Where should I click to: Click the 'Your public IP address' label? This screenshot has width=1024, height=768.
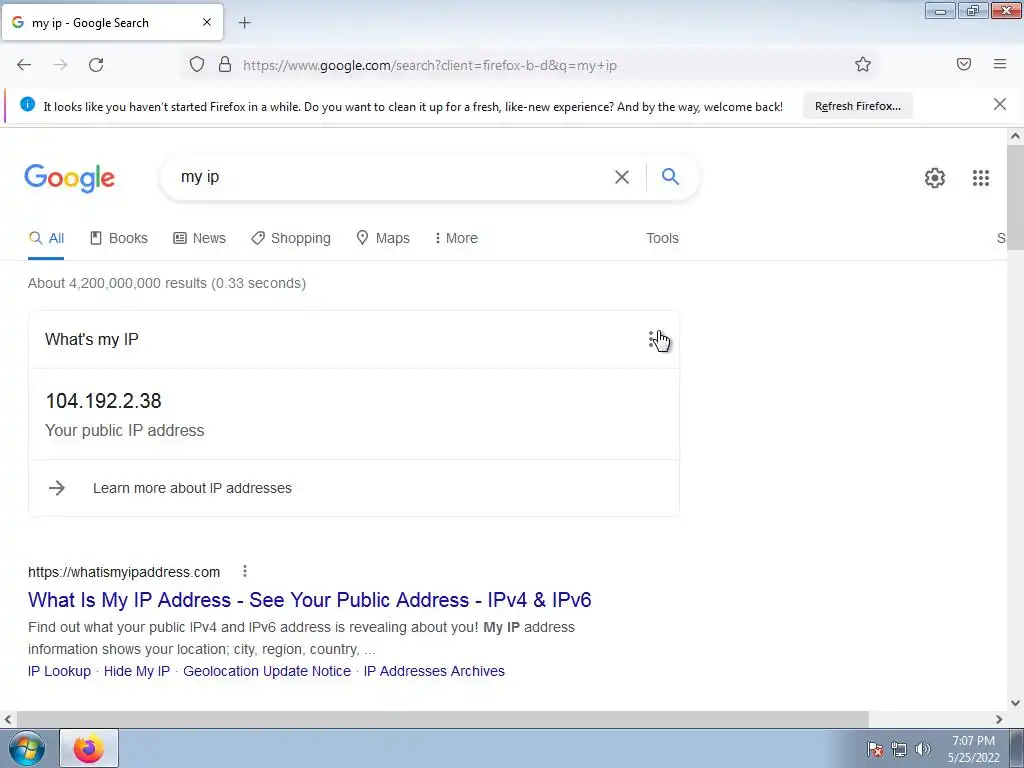tap(125, 430)
